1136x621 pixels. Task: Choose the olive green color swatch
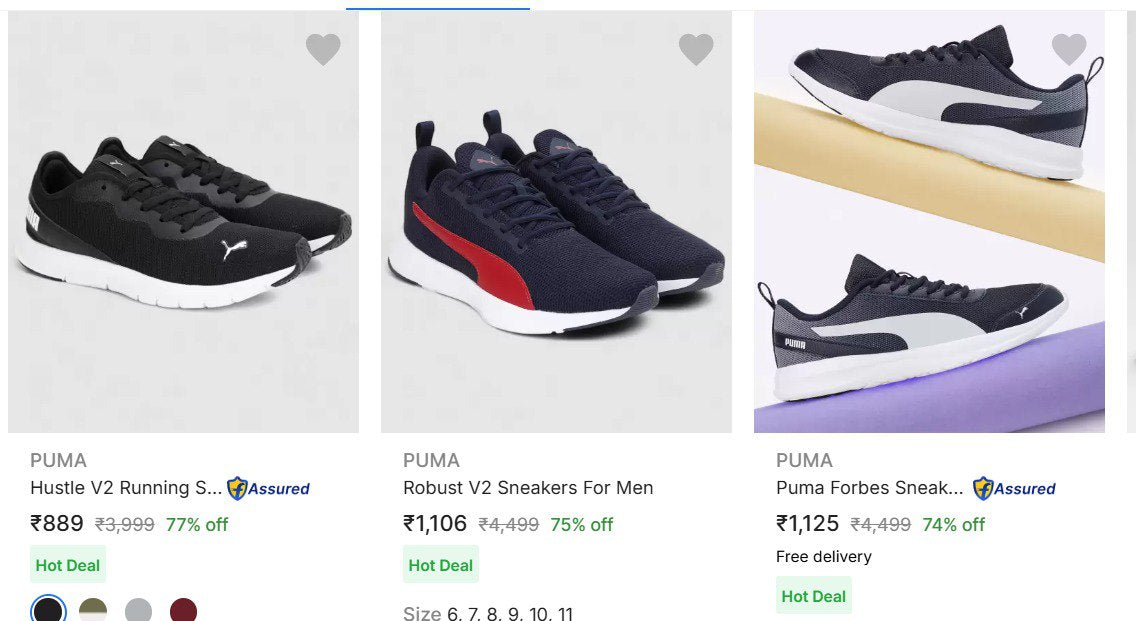93,609
